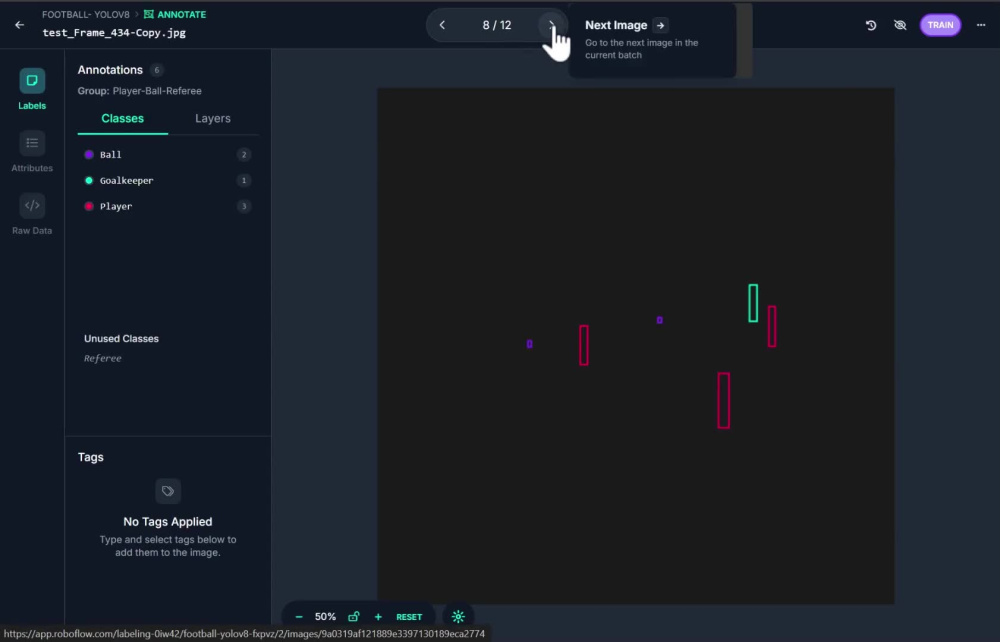
Task: Zoom out with the minus button
Action: [x=298, y=616]
